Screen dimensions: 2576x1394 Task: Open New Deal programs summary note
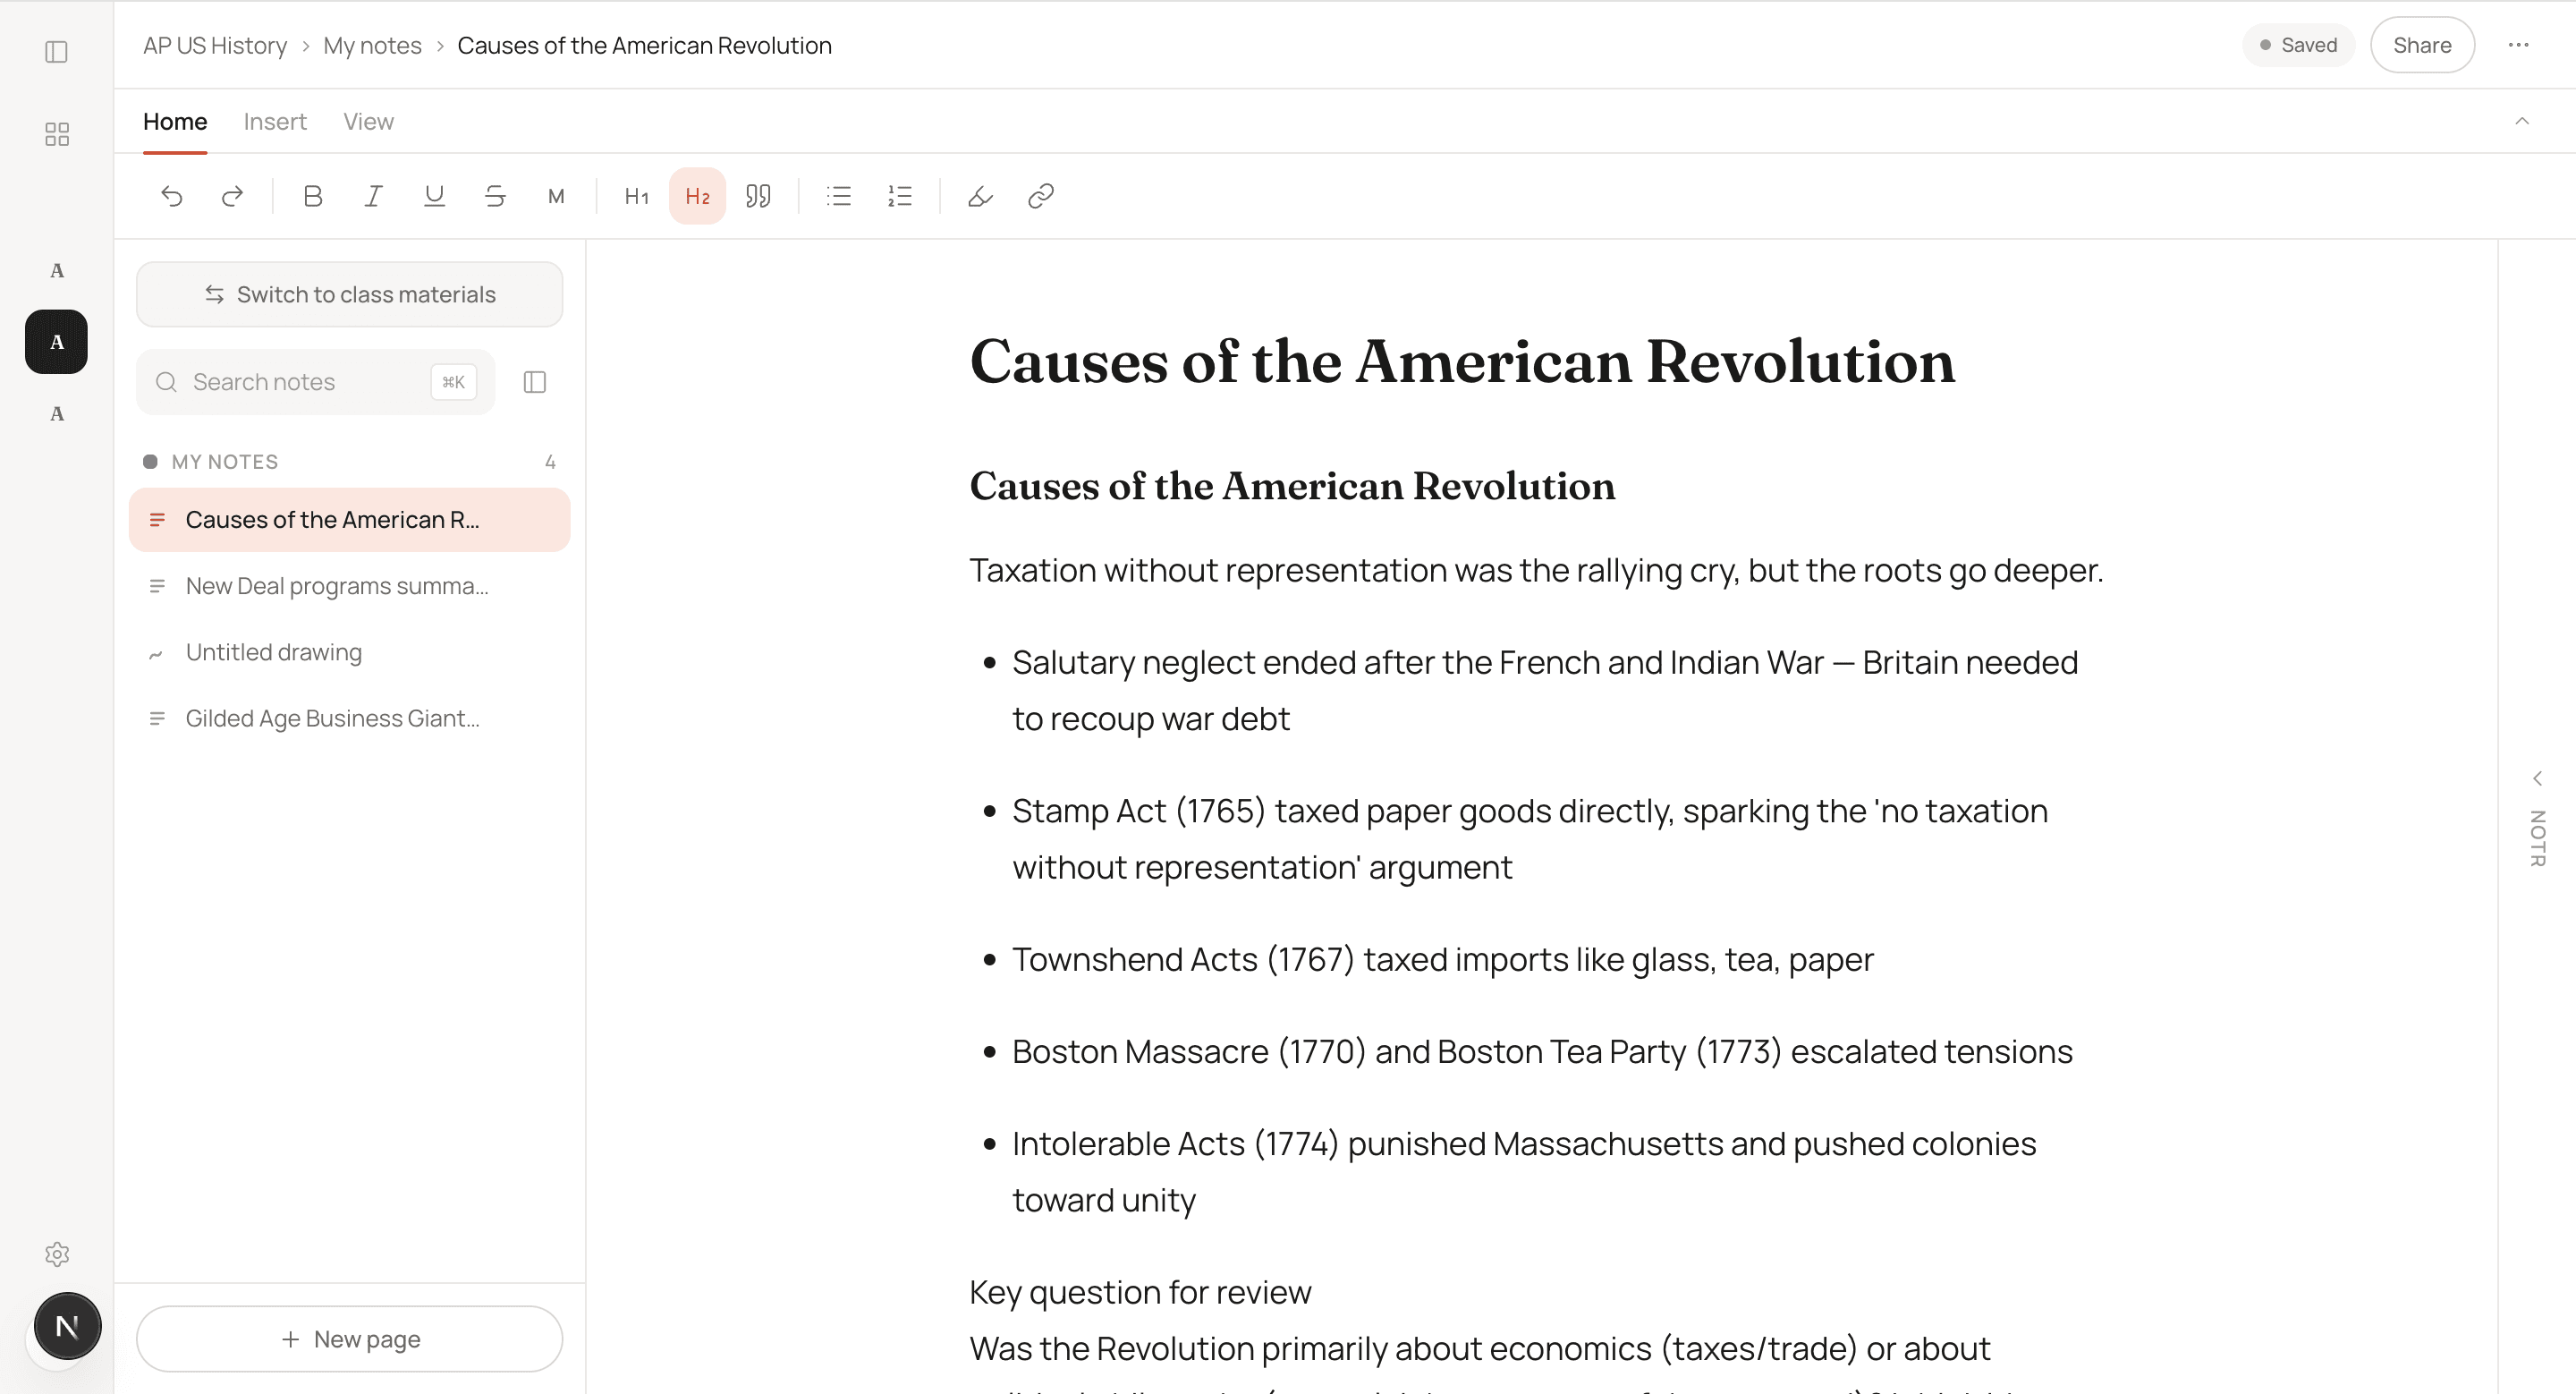tap(349, 586)
